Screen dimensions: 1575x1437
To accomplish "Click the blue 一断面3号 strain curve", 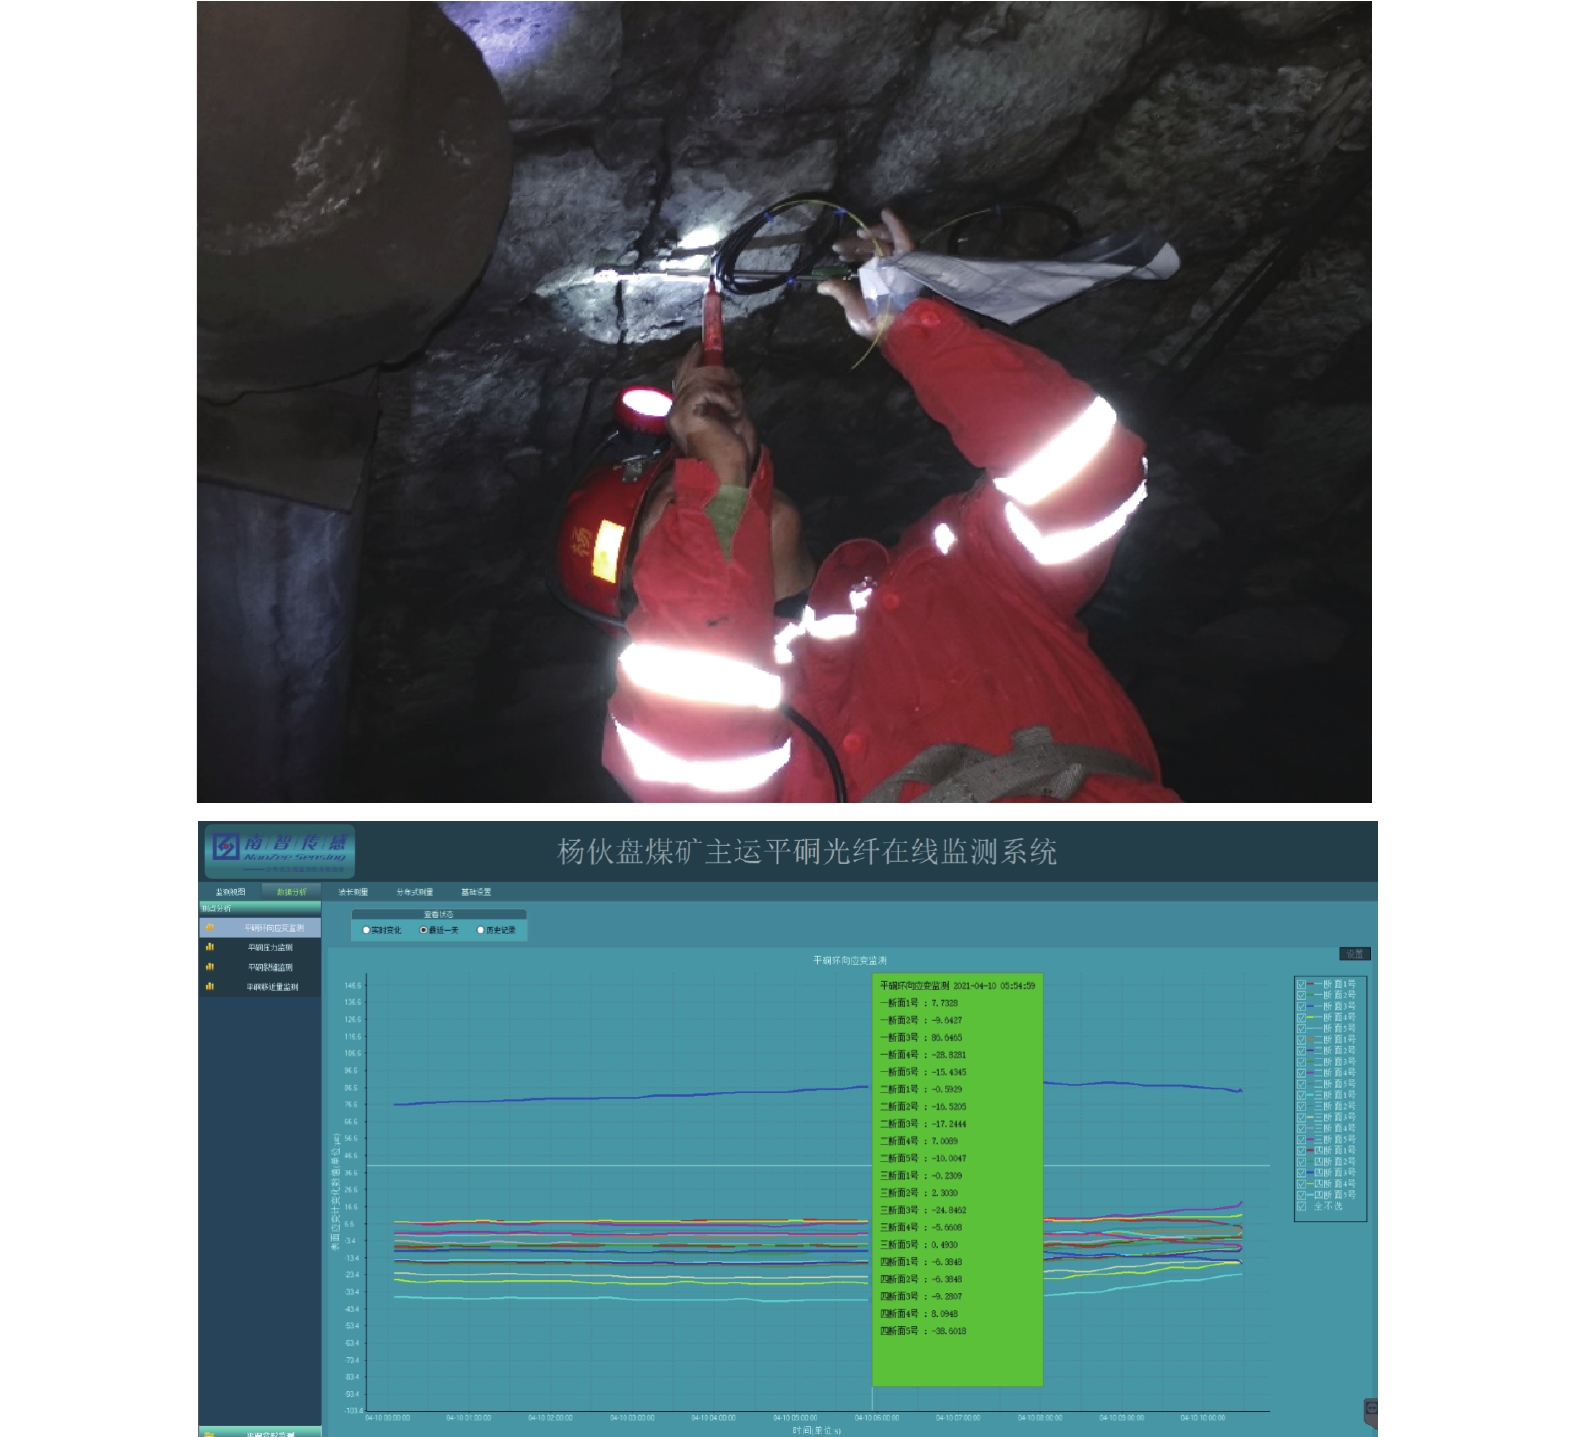I will pos(600,1099).
